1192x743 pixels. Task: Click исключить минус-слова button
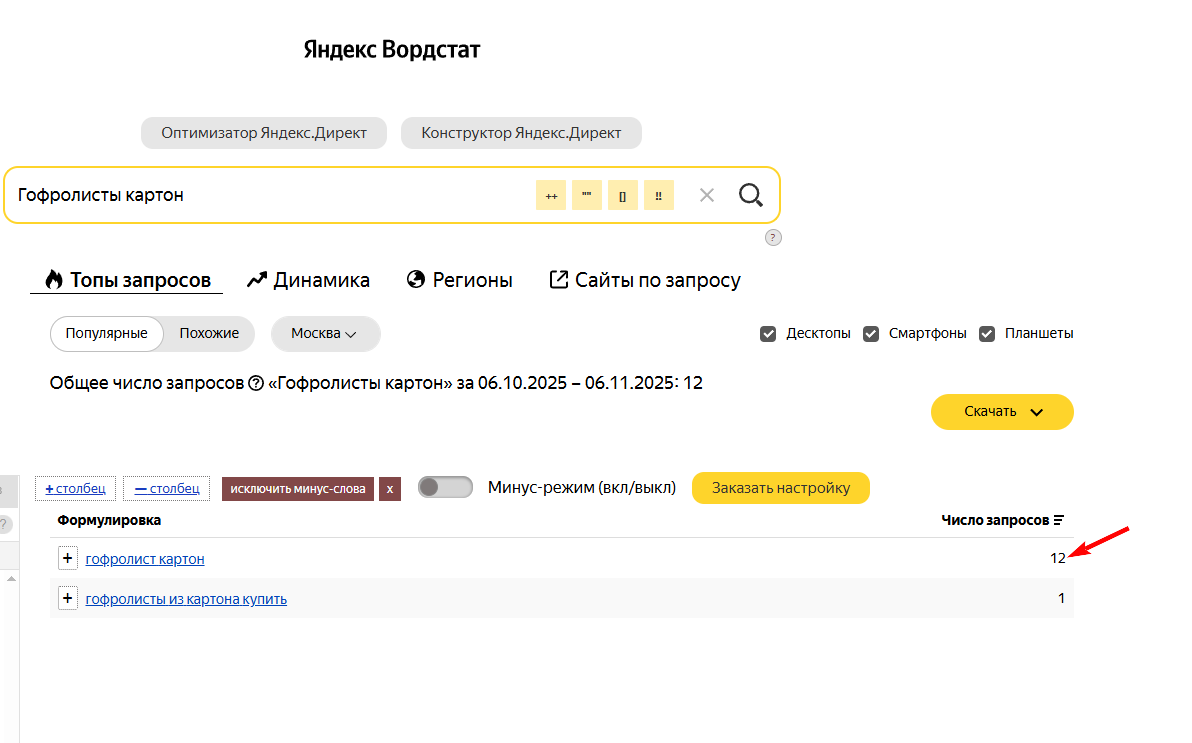[x=298, y=489]
